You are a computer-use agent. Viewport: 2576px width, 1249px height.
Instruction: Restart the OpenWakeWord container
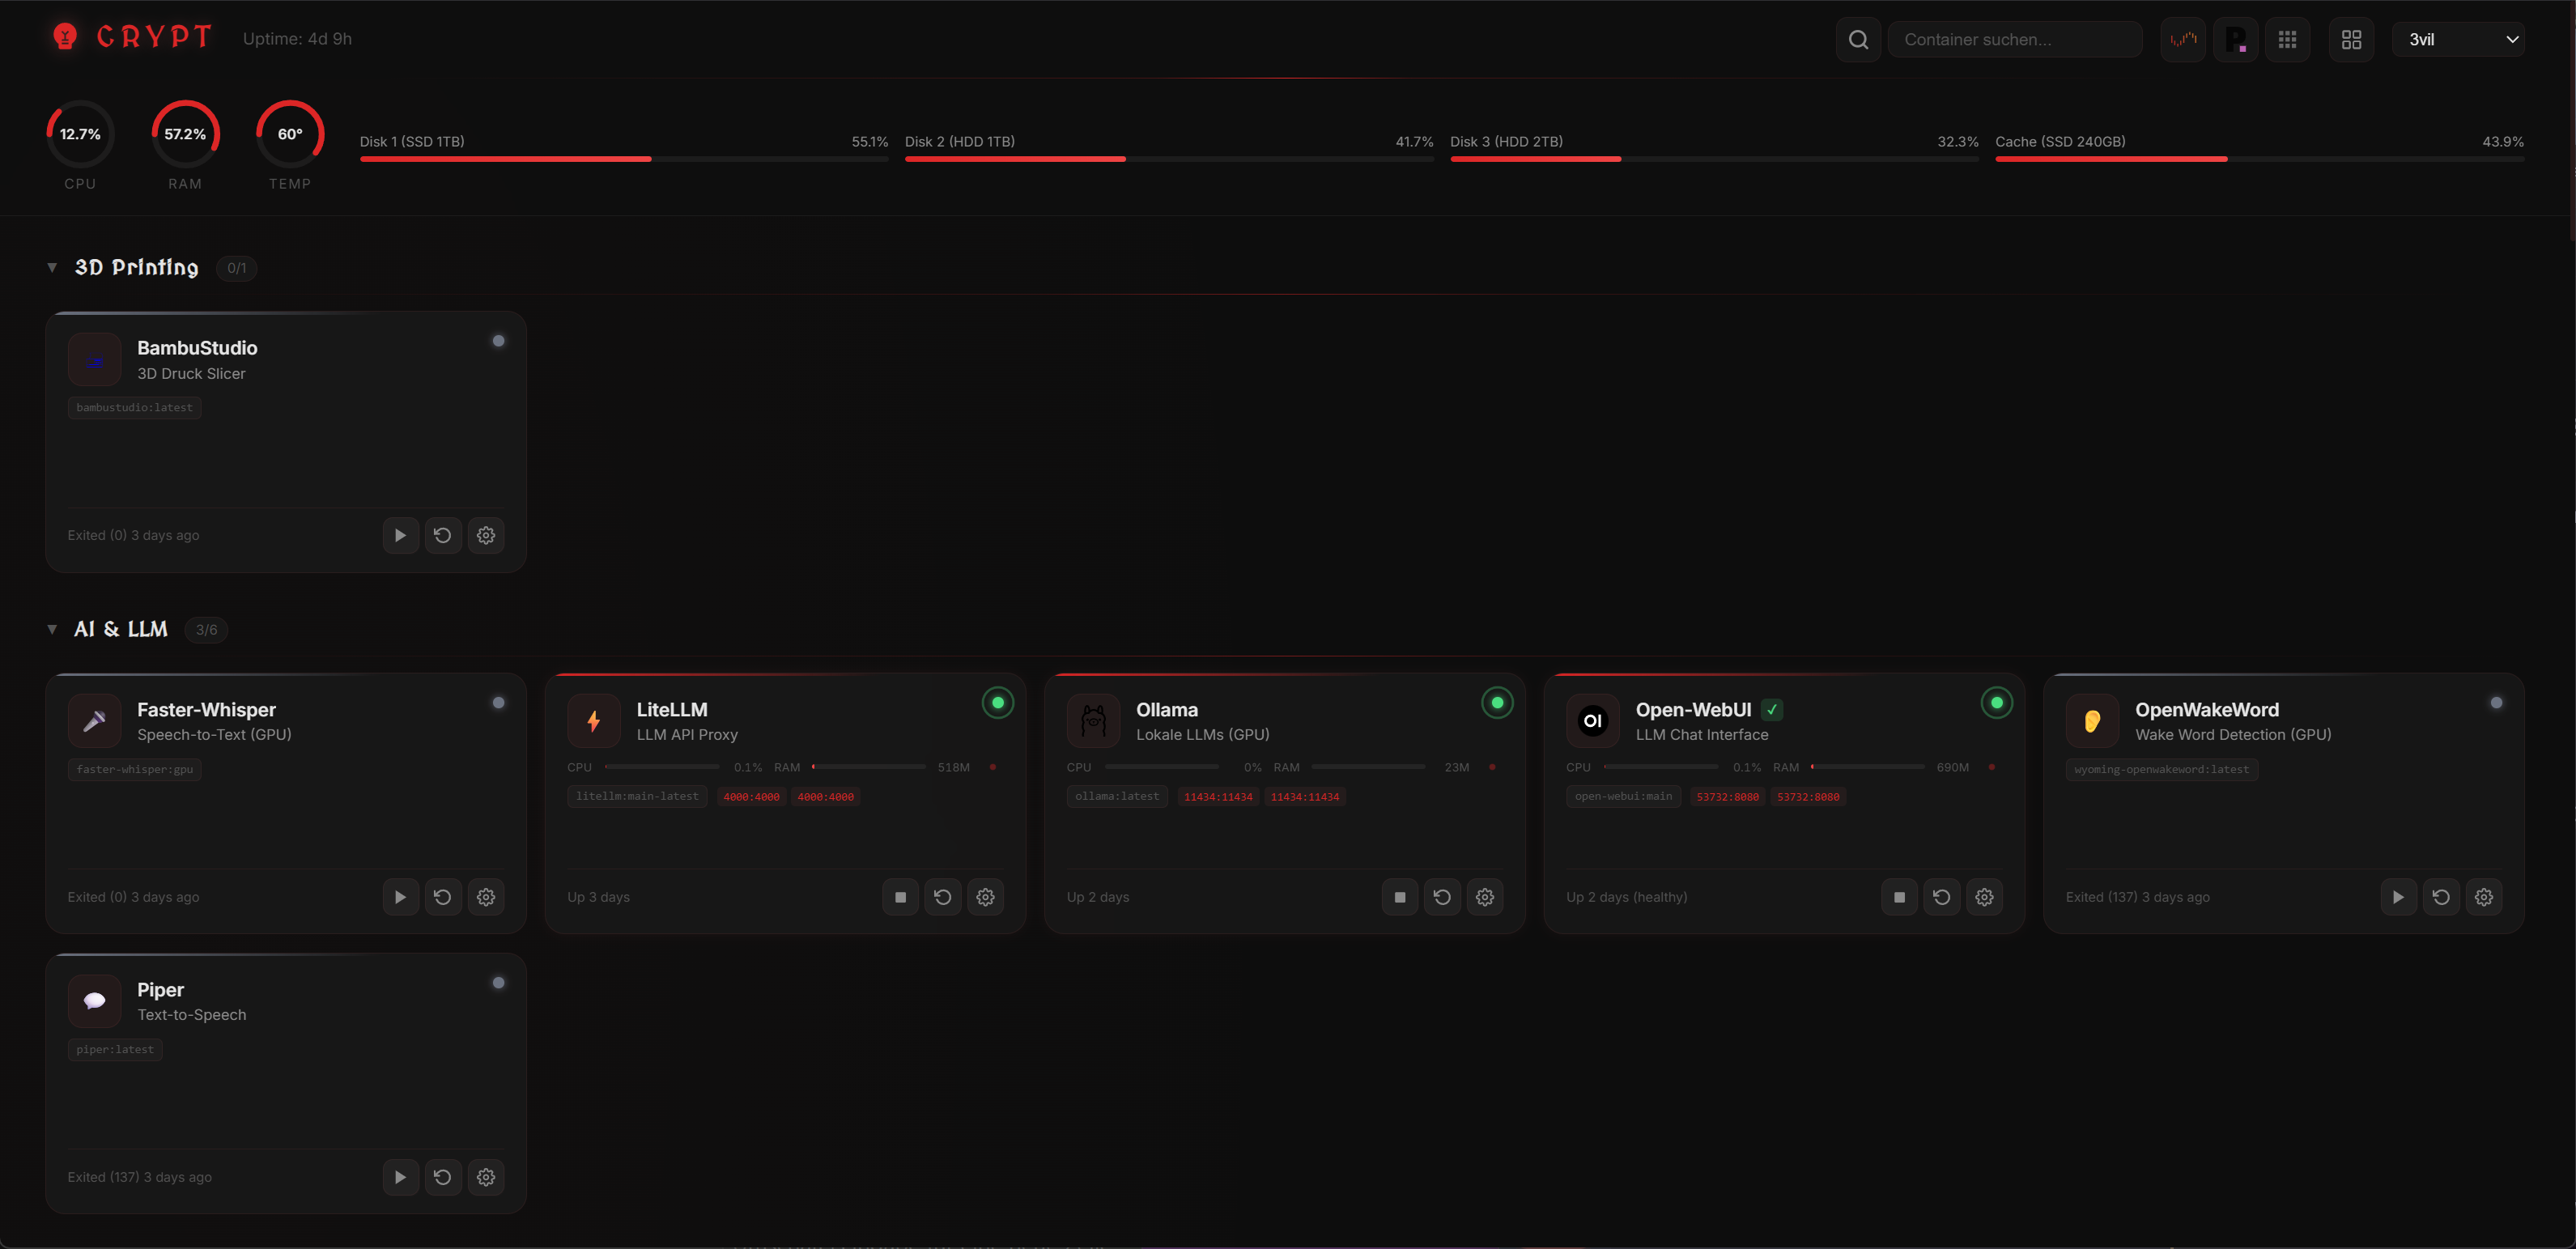[2441, 897]
